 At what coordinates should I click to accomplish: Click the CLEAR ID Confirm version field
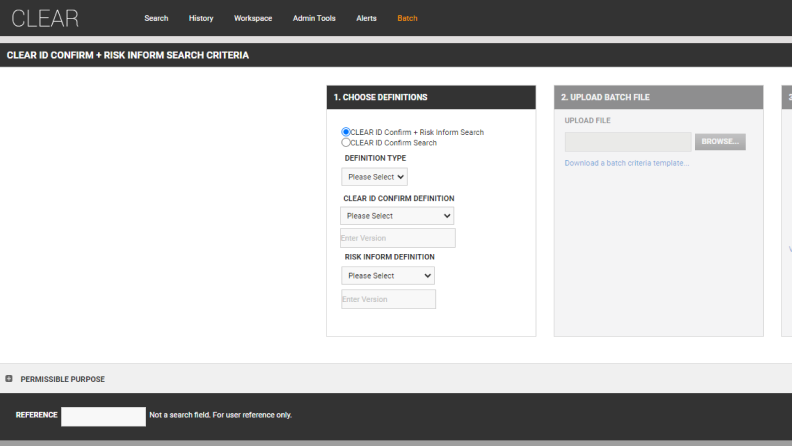coord(397,238)
